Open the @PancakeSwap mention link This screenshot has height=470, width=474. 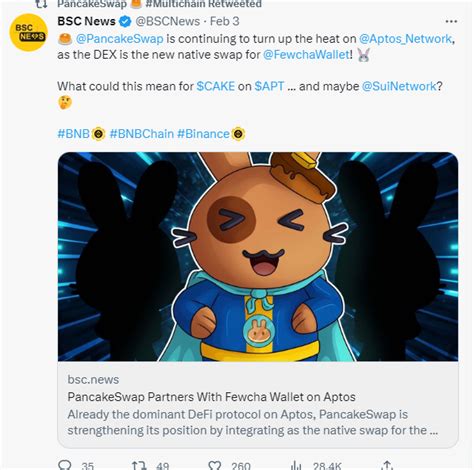pos(120,39)
